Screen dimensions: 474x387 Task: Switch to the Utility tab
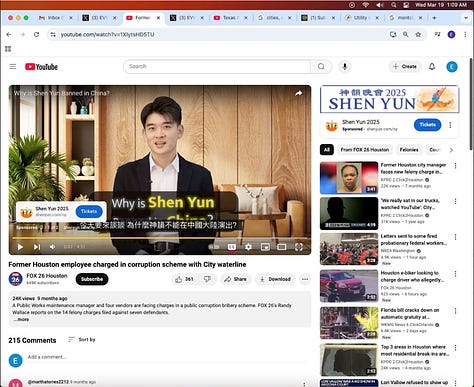click(361, 18)
